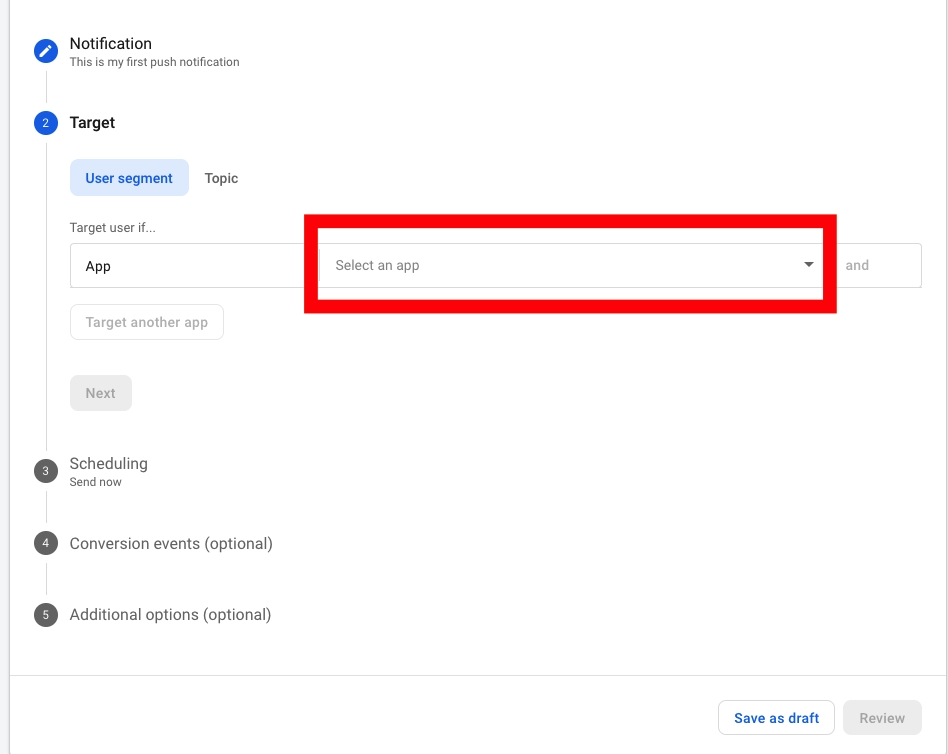Switch to the User segment tab
The image size is (948, 754).
coord(129,178)
